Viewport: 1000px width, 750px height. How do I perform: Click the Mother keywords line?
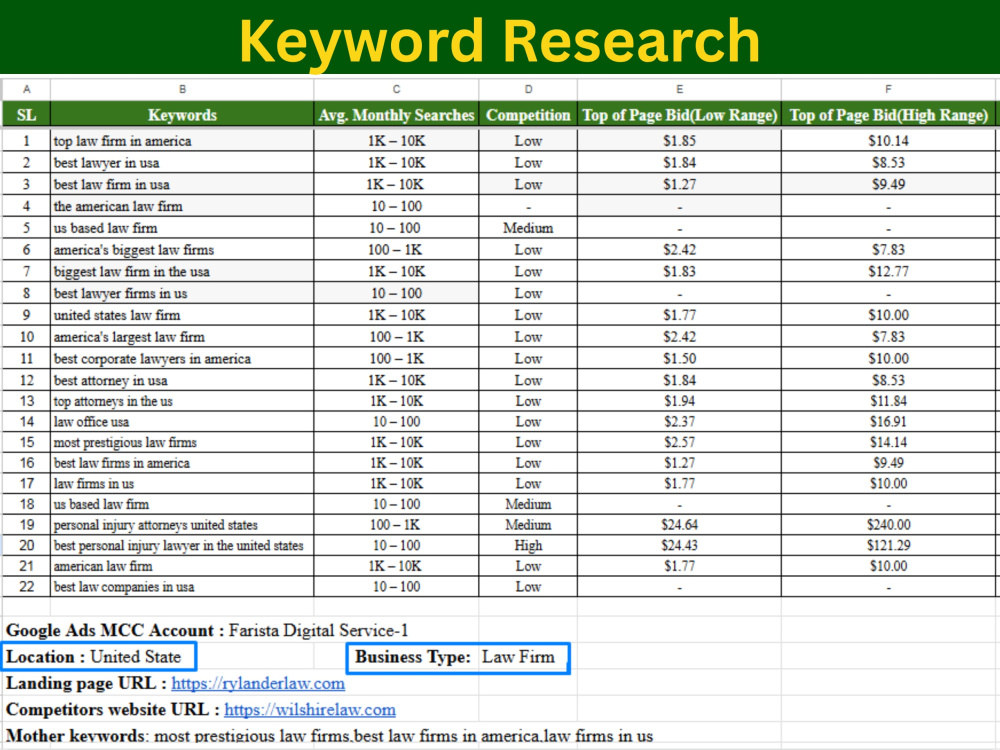point(329,735)
